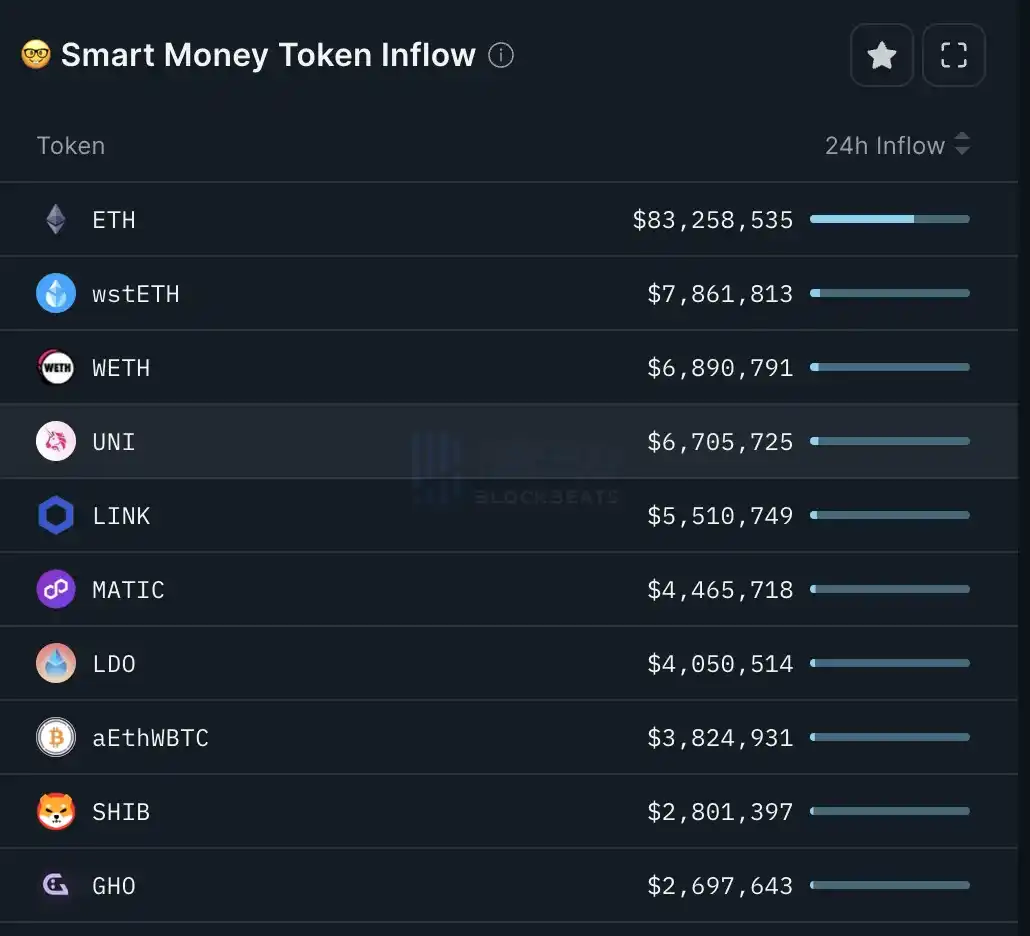1030x936 pixels.
Task: Click the info icon beside title
Action: click(x=501, y=55)
